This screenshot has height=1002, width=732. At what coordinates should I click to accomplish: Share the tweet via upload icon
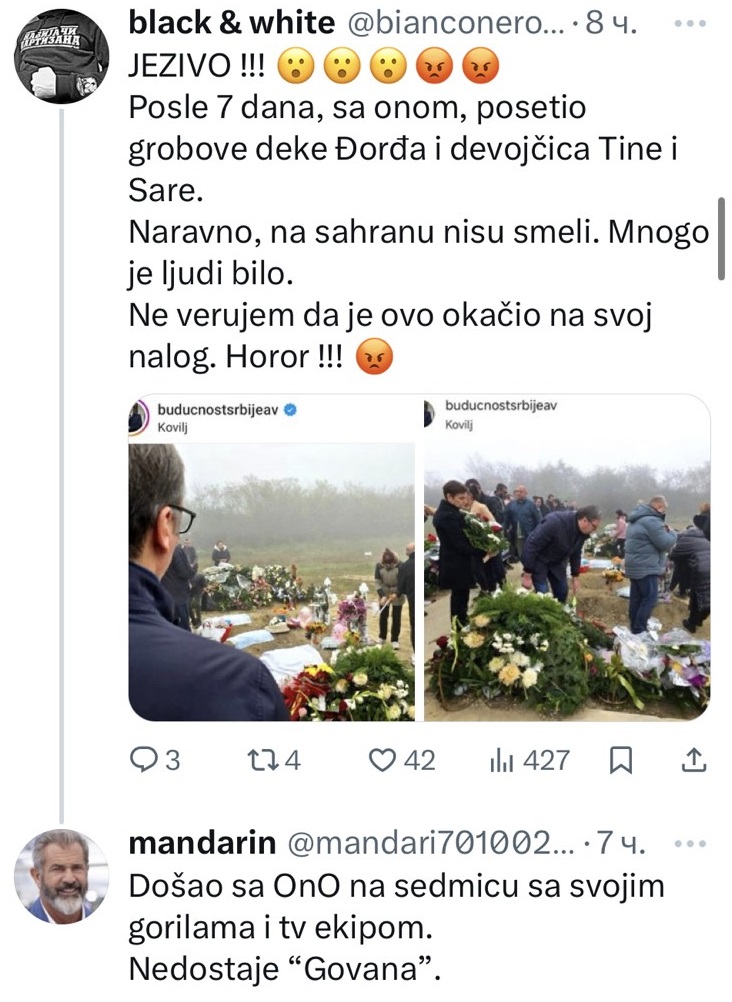coord(694,760)
